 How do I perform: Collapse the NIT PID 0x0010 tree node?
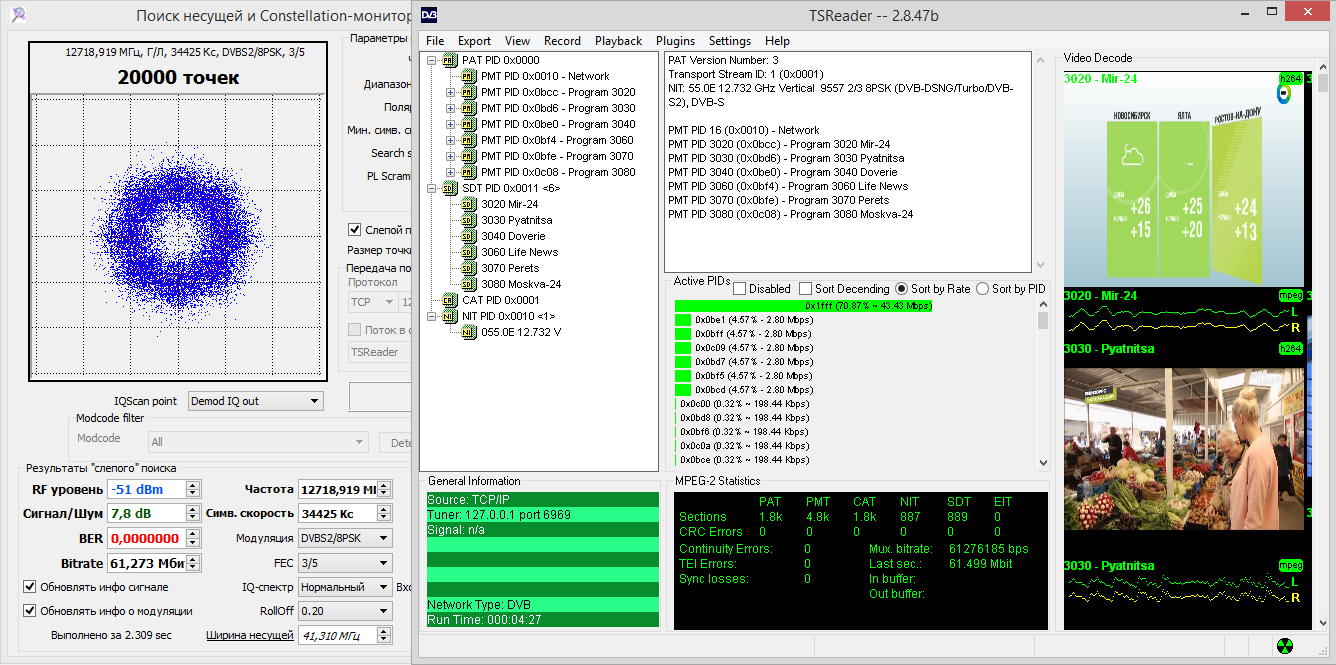click(432, 316)
